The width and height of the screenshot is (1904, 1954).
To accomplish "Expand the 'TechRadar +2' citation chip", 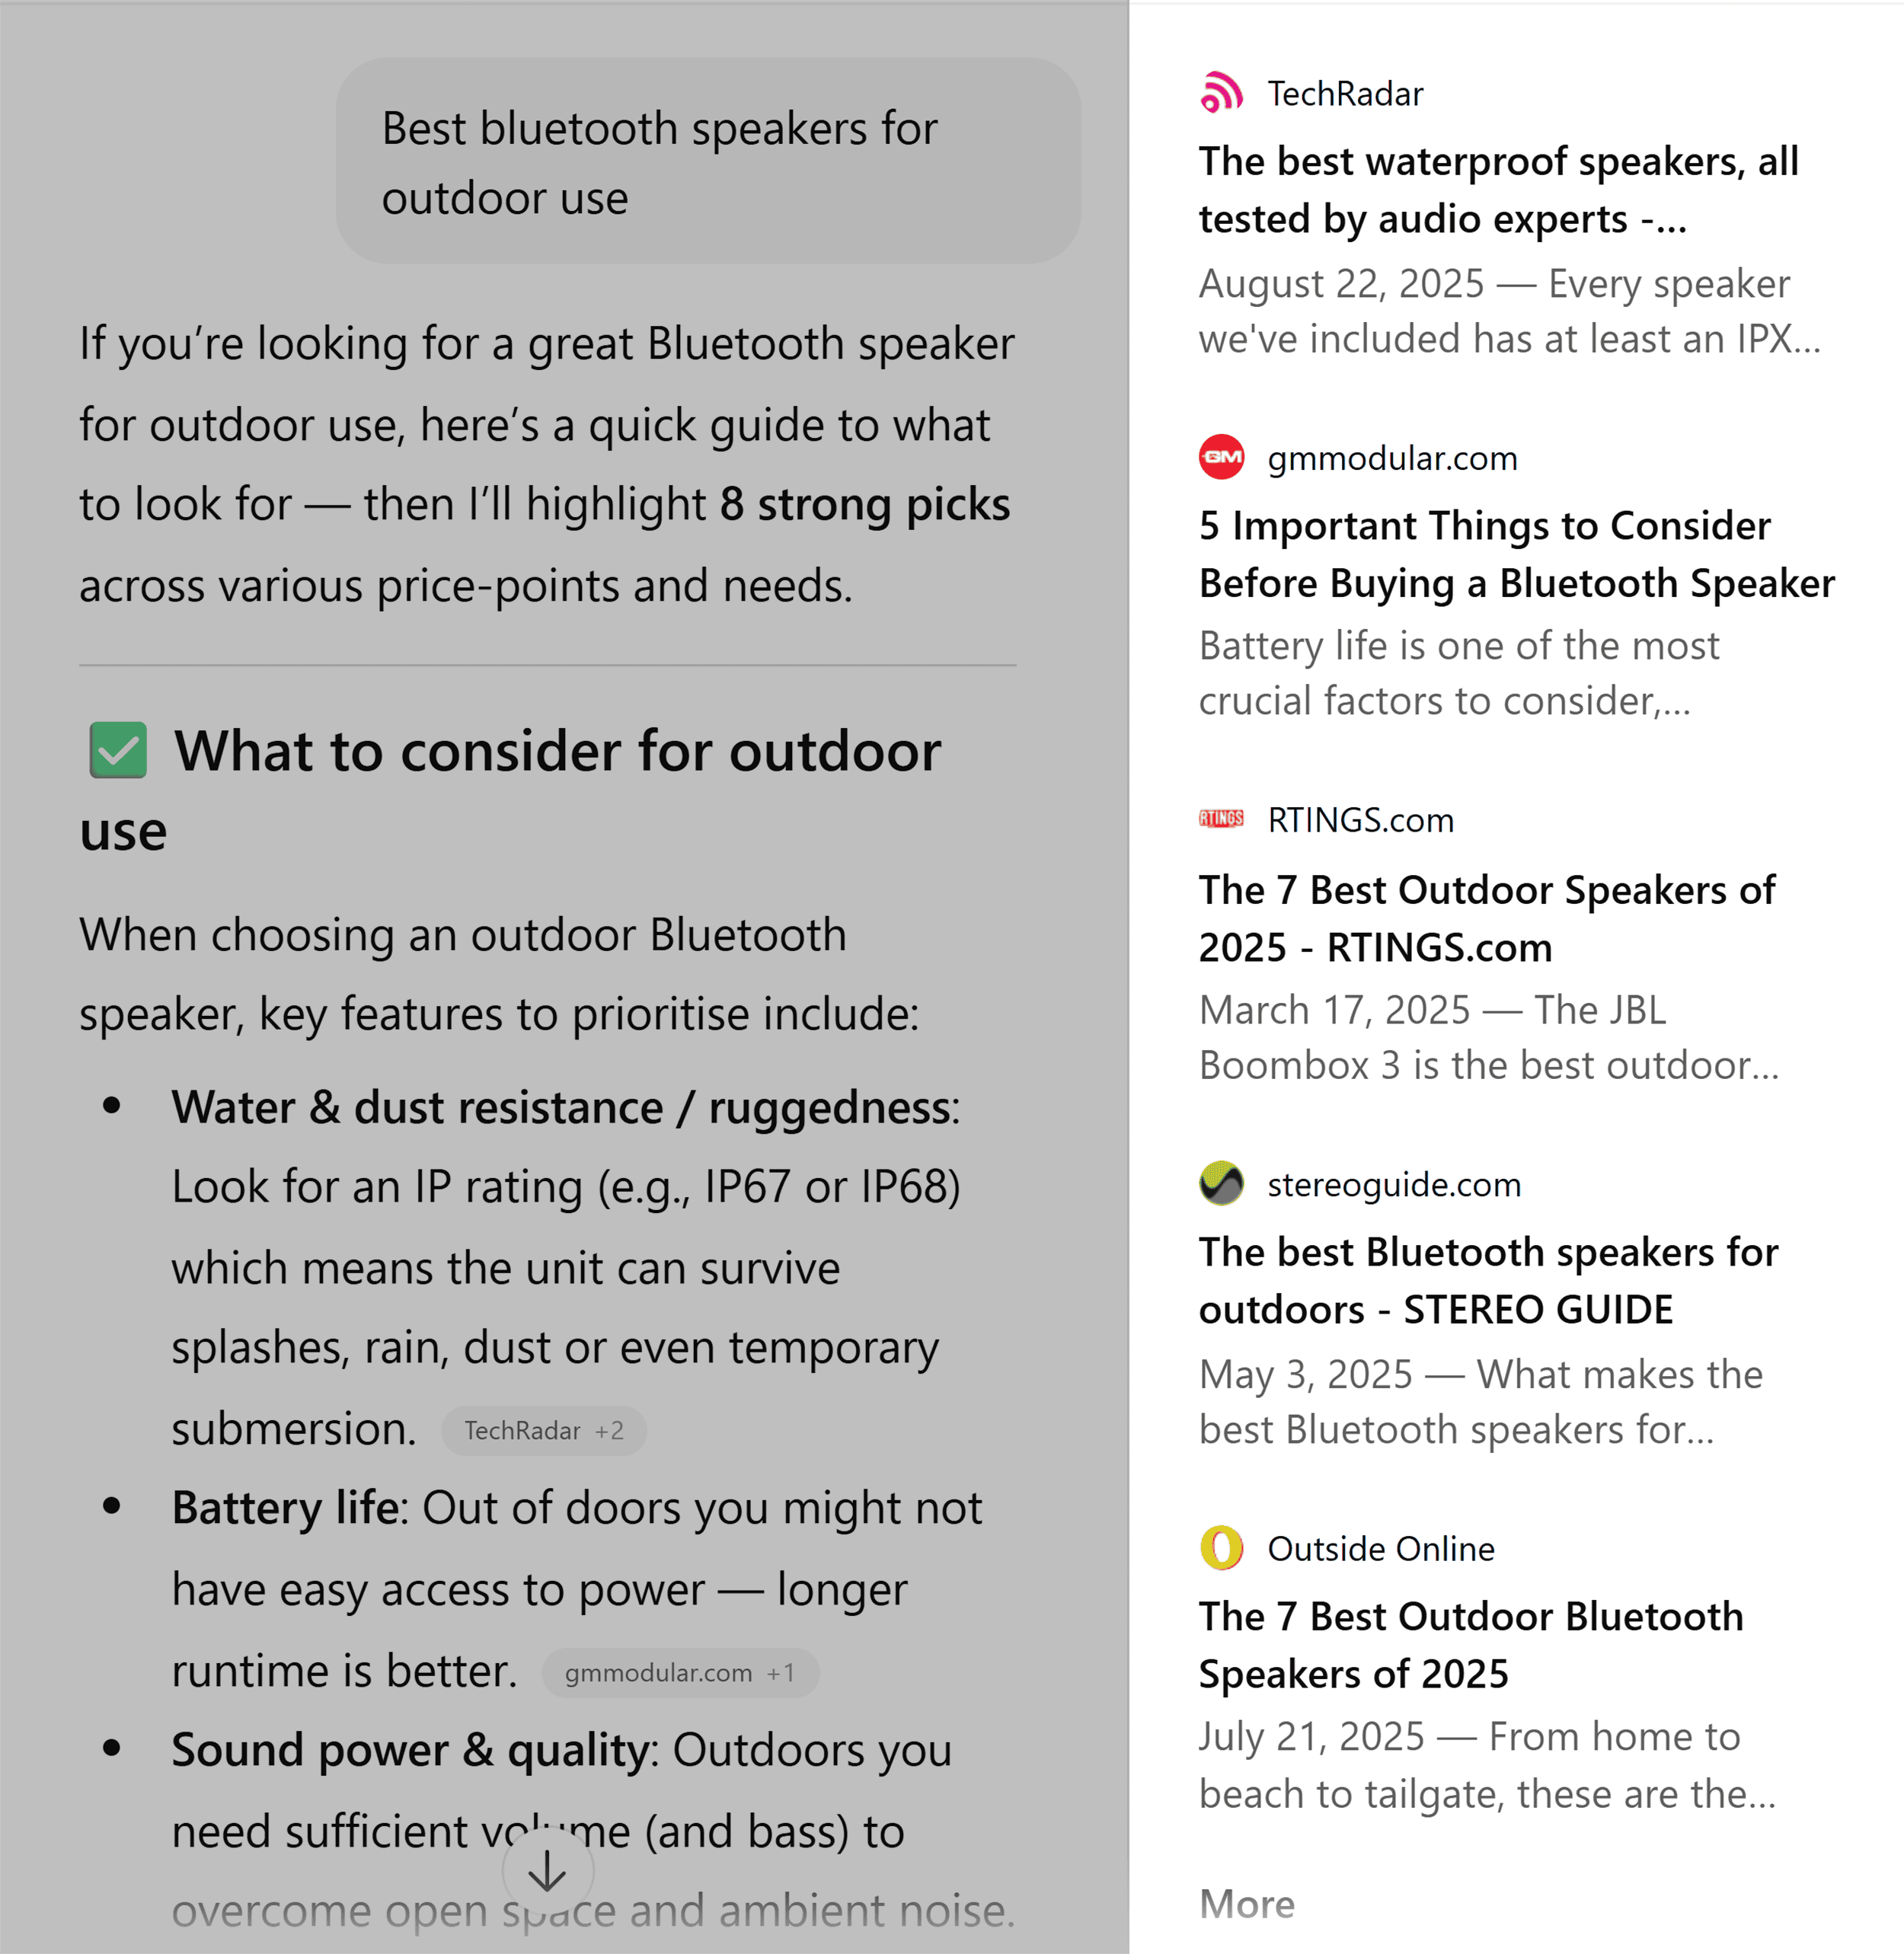I will point(545,1430).
